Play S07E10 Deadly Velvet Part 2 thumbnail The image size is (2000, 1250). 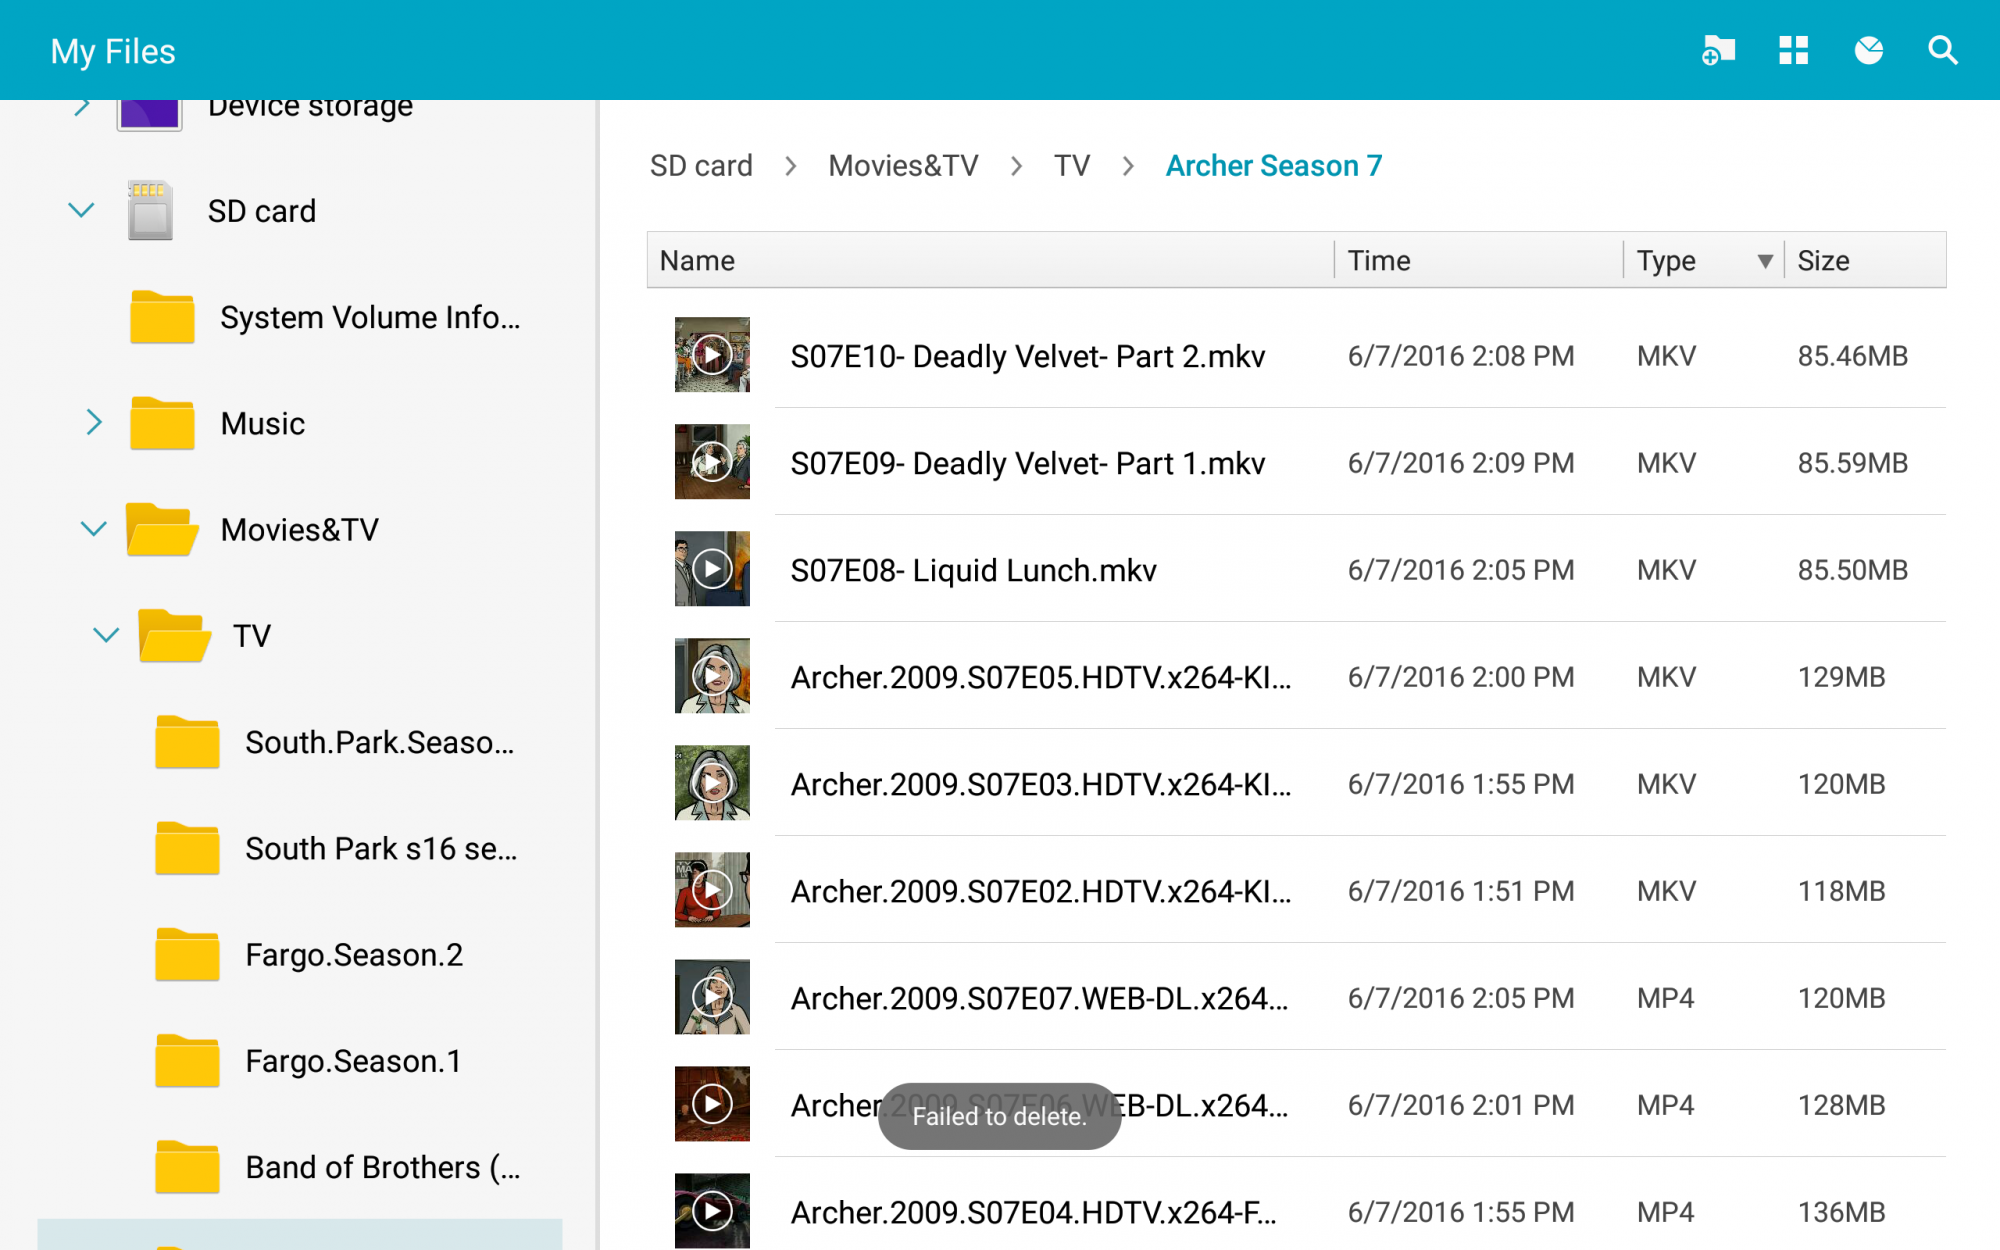pyautogui.click(x=712, y=355)
